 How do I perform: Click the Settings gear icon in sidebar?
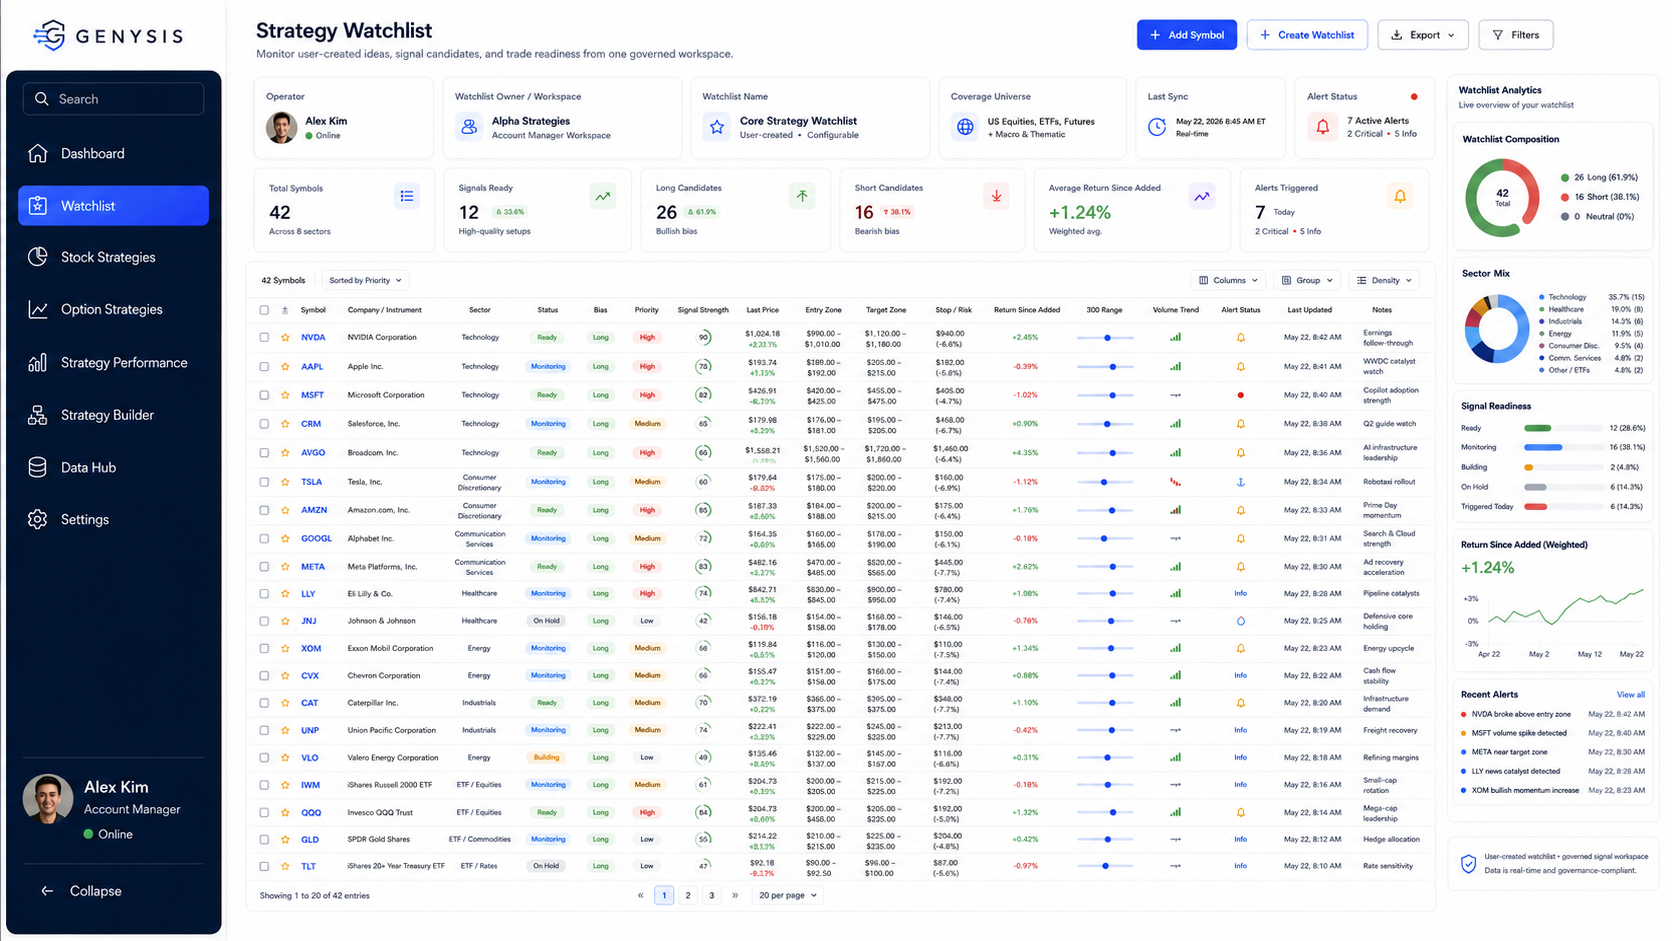(x=38, y=519)
